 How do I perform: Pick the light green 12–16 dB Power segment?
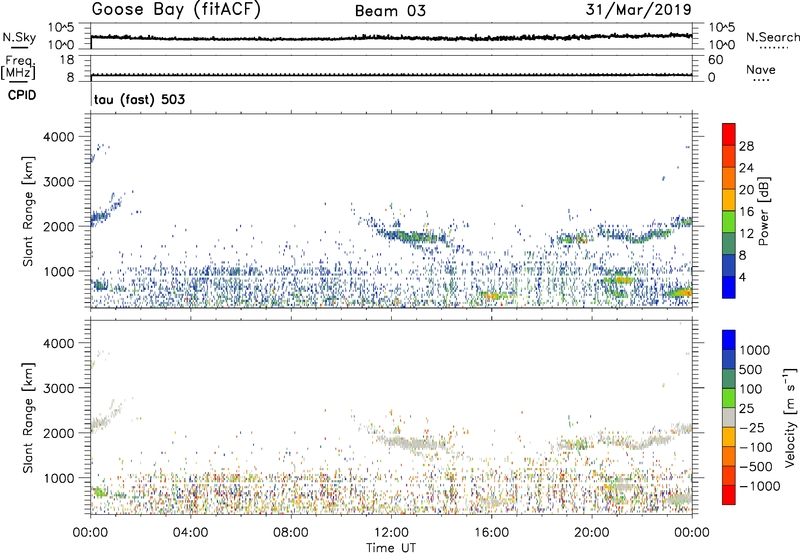point(729,222)
